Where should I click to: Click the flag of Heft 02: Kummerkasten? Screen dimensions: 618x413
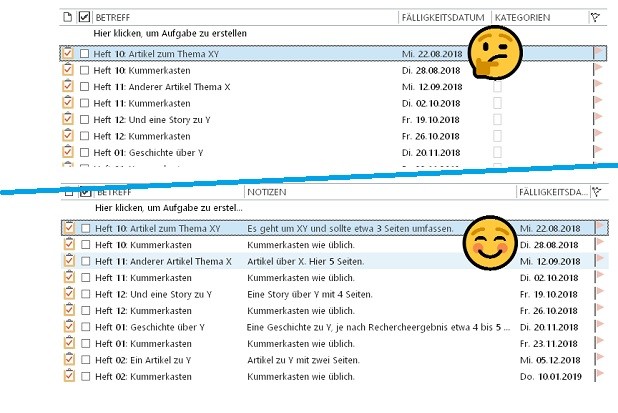coord(600,376)
